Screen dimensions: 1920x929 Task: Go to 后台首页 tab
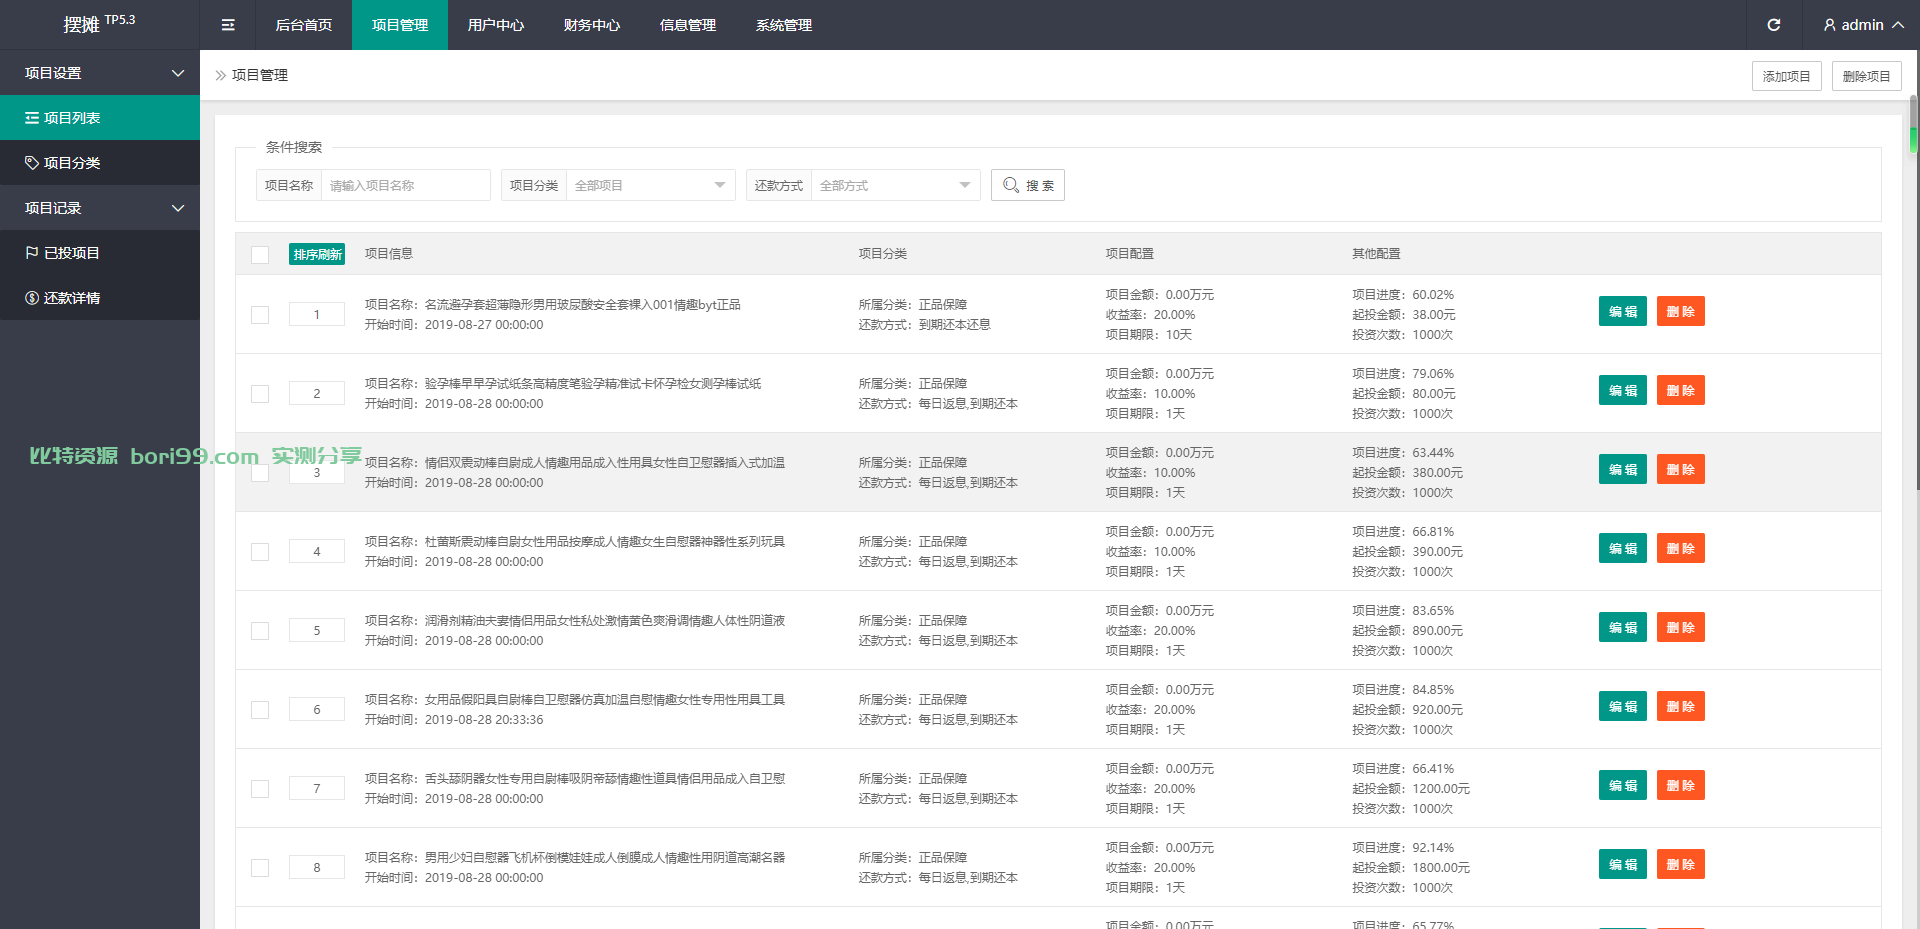coord(304,25)
